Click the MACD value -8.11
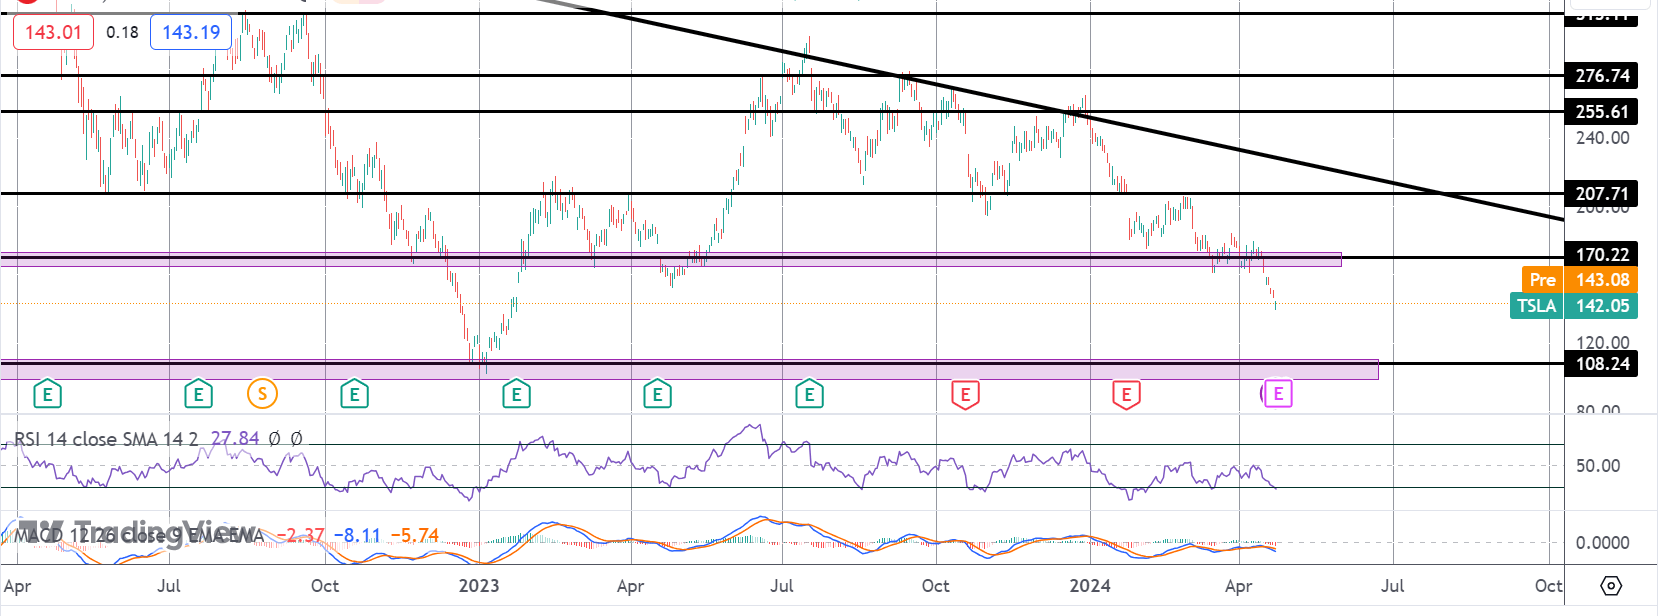The width and height of the screenshot is (1658, 616). (357, 536)
